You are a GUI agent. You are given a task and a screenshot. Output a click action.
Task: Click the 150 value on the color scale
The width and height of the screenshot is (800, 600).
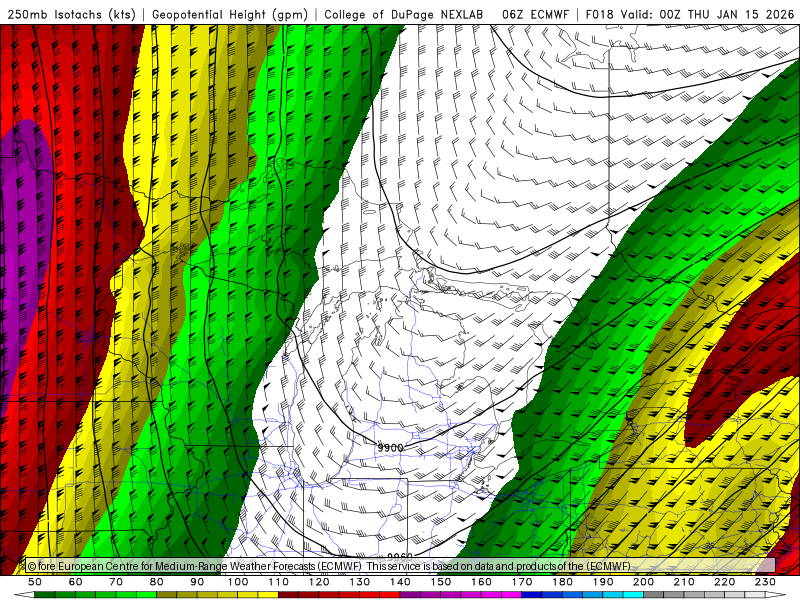(x=440, y=582)
